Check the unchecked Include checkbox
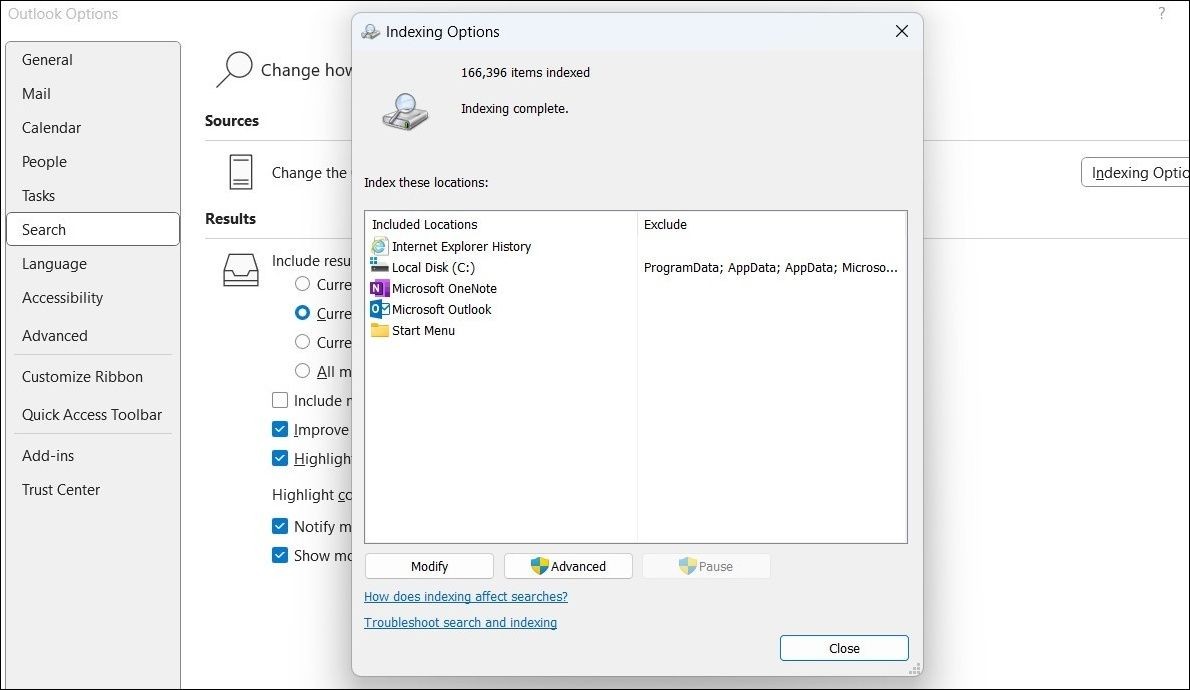This screenshot has height=690, width=1190. pos(280,400)
